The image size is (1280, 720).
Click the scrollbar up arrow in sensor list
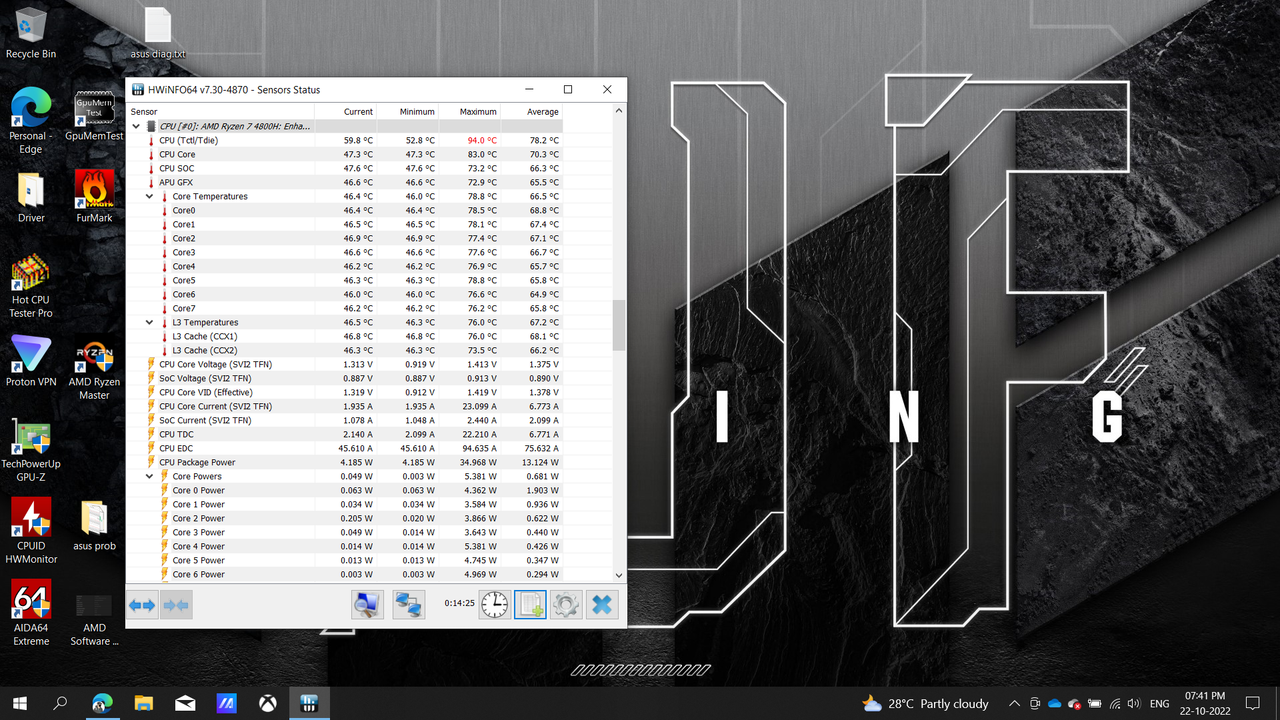click(619, 112)
